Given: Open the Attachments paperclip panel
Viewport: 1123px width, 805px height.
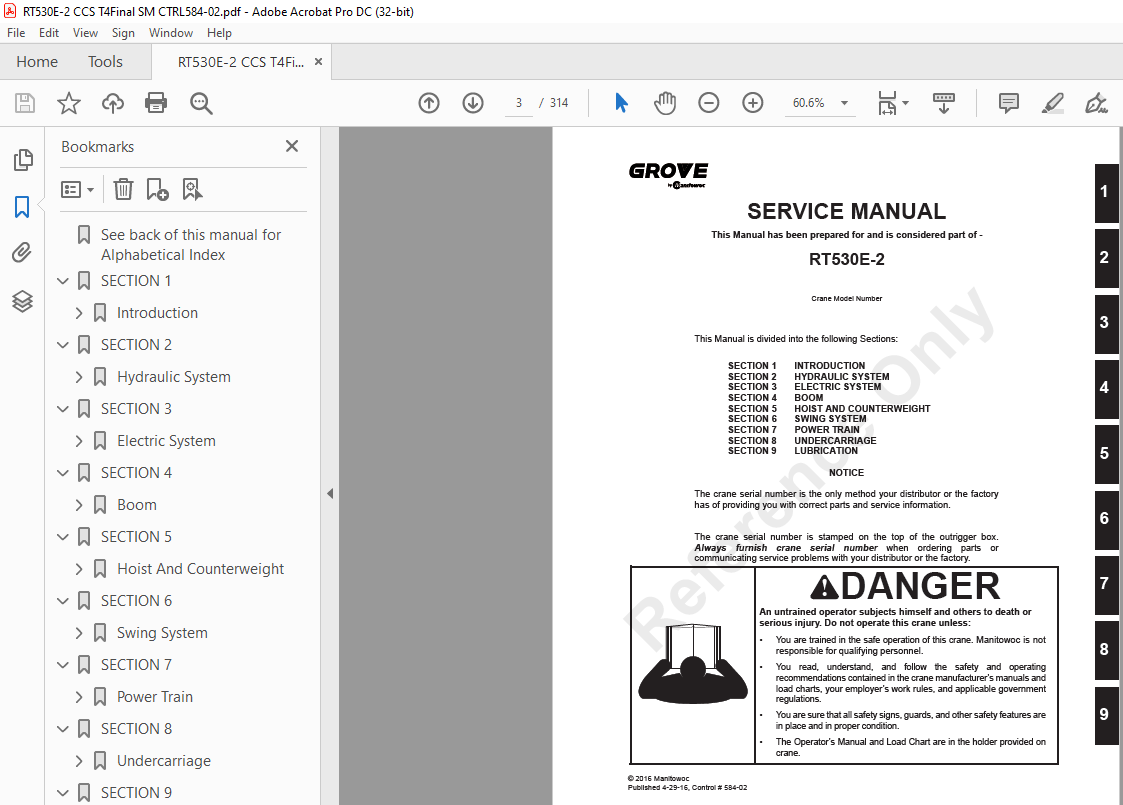Looking at the screenshot, I should click(22, 253).
